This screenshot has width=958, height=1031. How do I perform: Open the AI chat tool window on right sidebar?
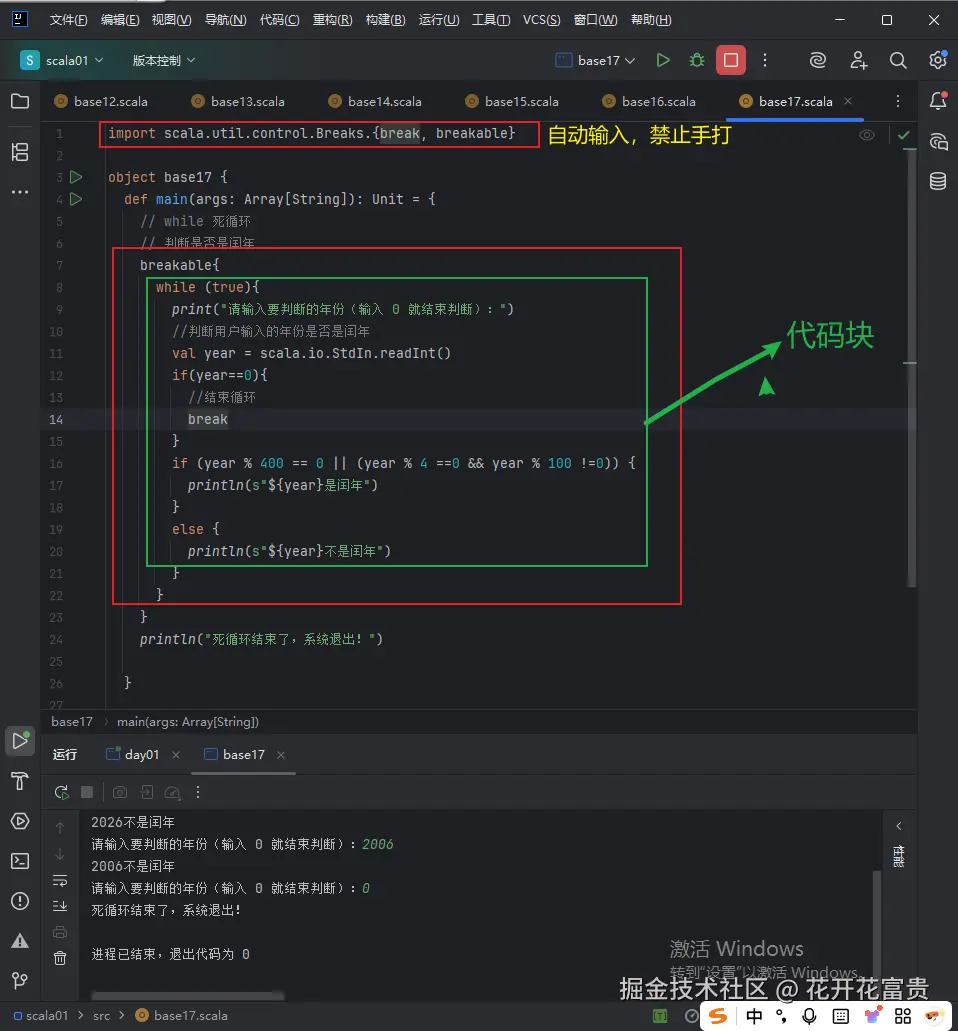tap(938, 141)
